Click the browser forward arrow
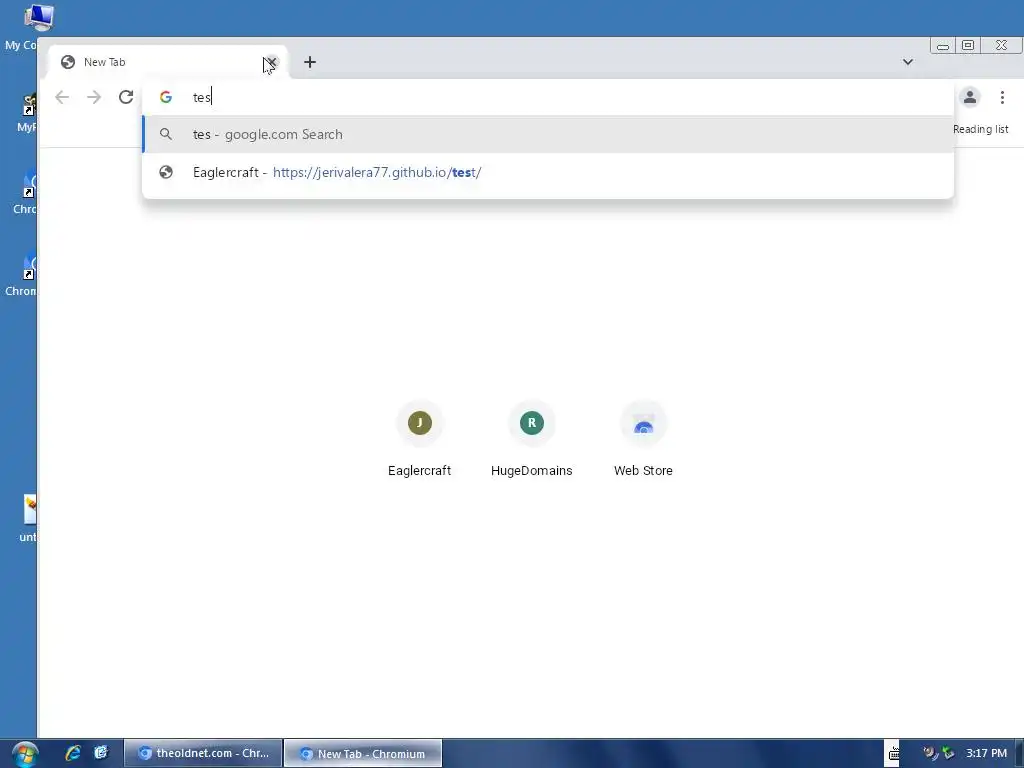 pos(94,97)
